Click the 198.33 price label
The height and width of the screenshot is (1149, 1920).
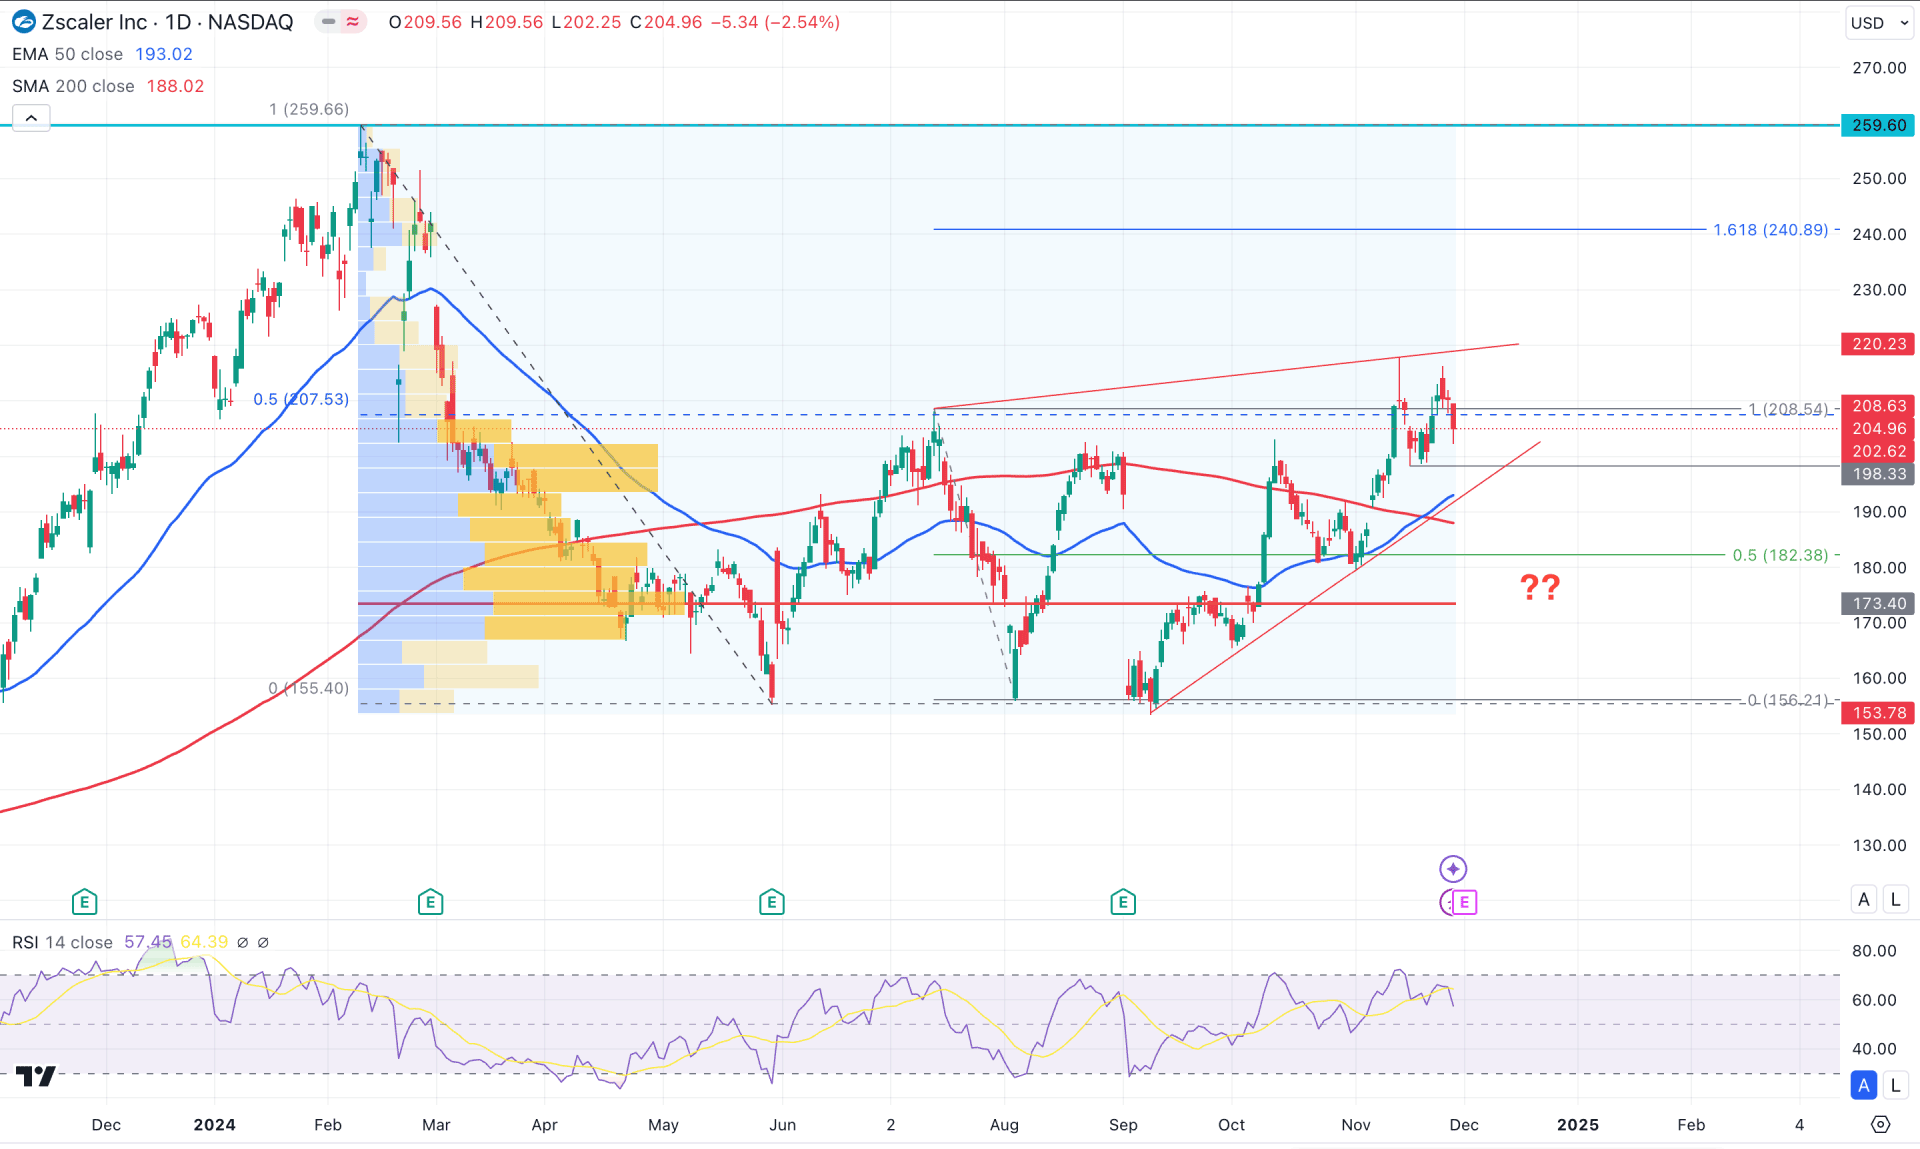[x=1878, y=474]
